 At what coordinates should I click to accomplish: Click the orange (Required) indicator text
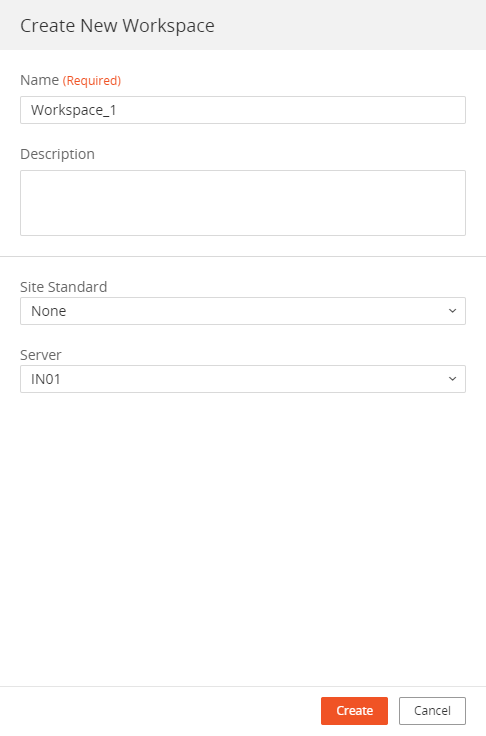pos(92,81)
